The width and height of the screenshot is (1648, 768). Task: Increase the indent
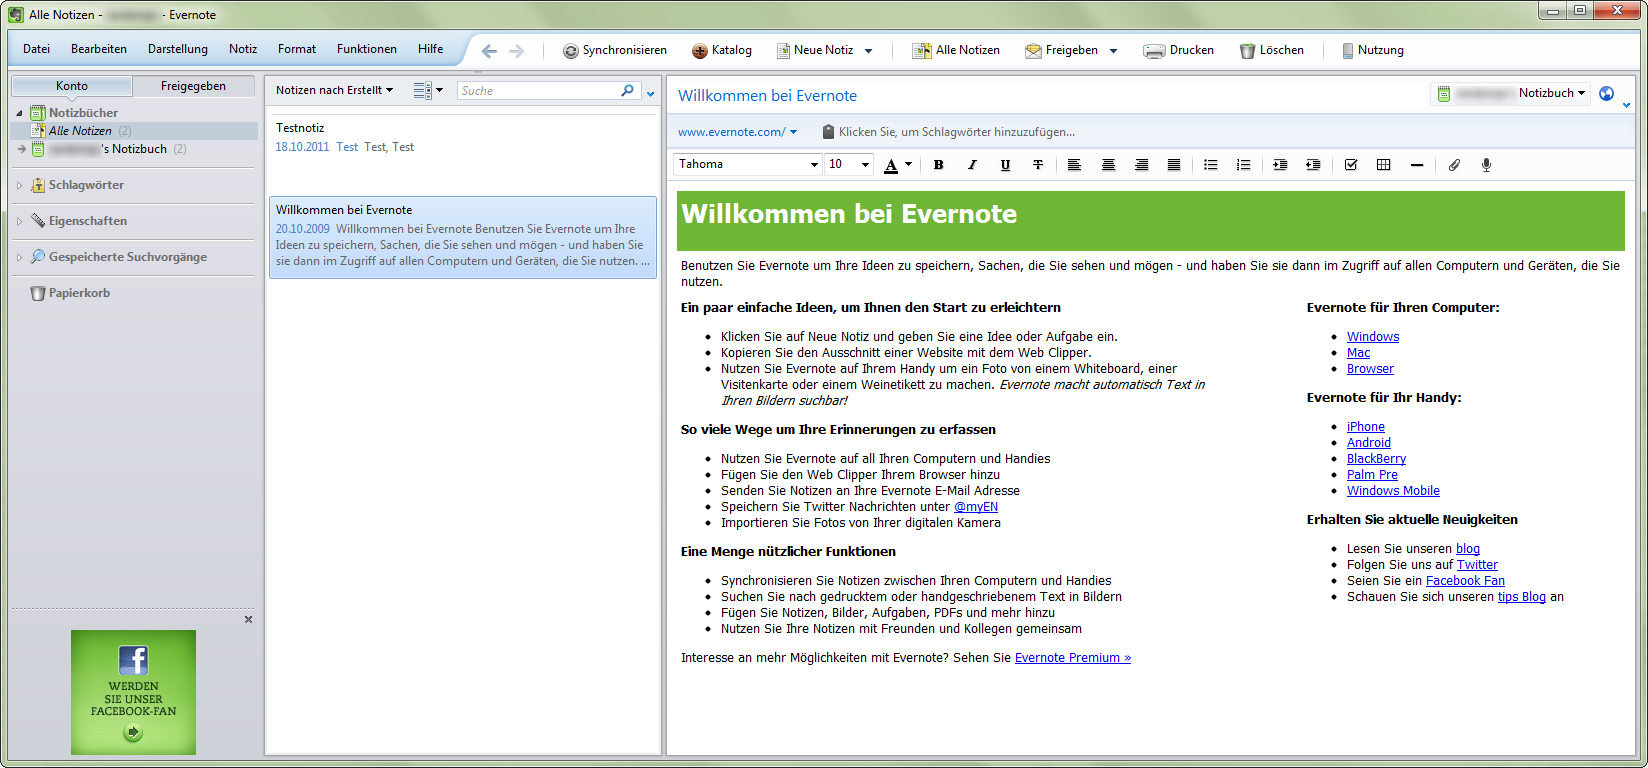point(1280,165)
